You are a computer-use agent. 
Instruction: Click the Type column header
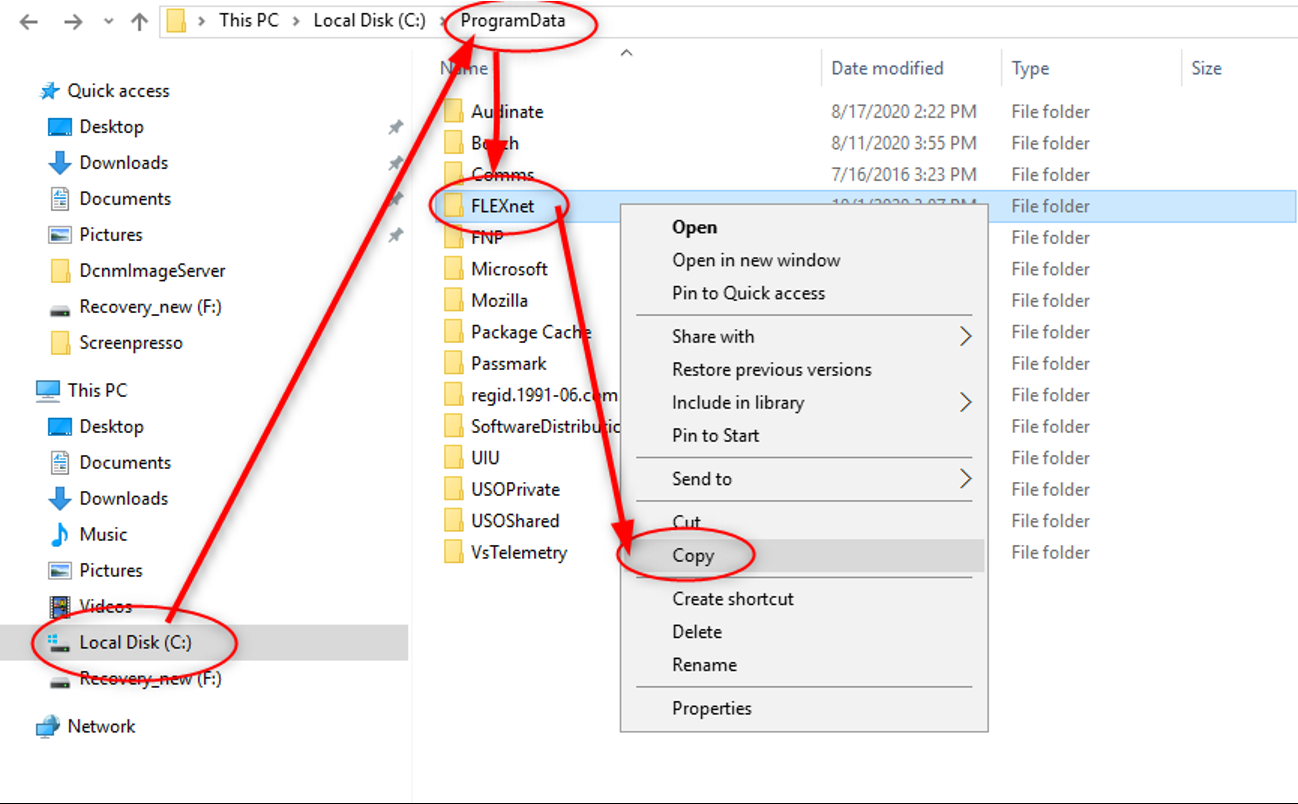(x=1030, y=68)
